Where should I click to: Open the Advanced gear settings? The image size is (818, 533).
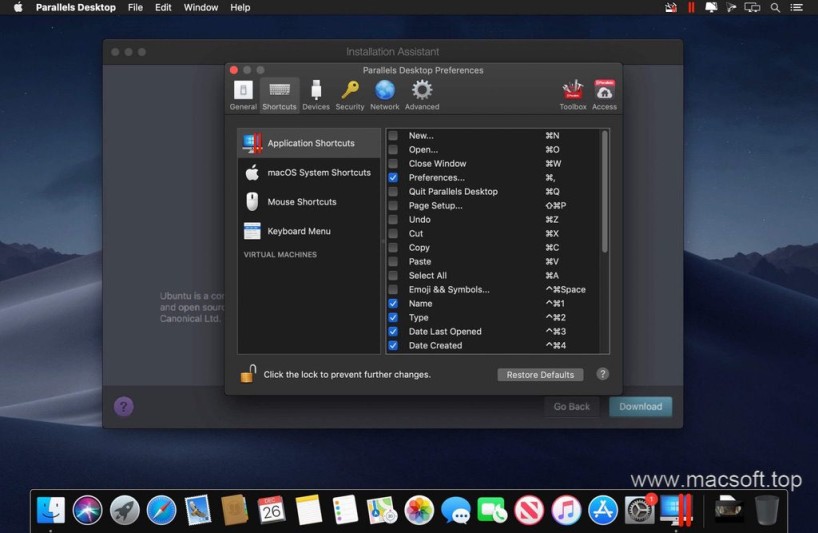click(x=422, y=95)
